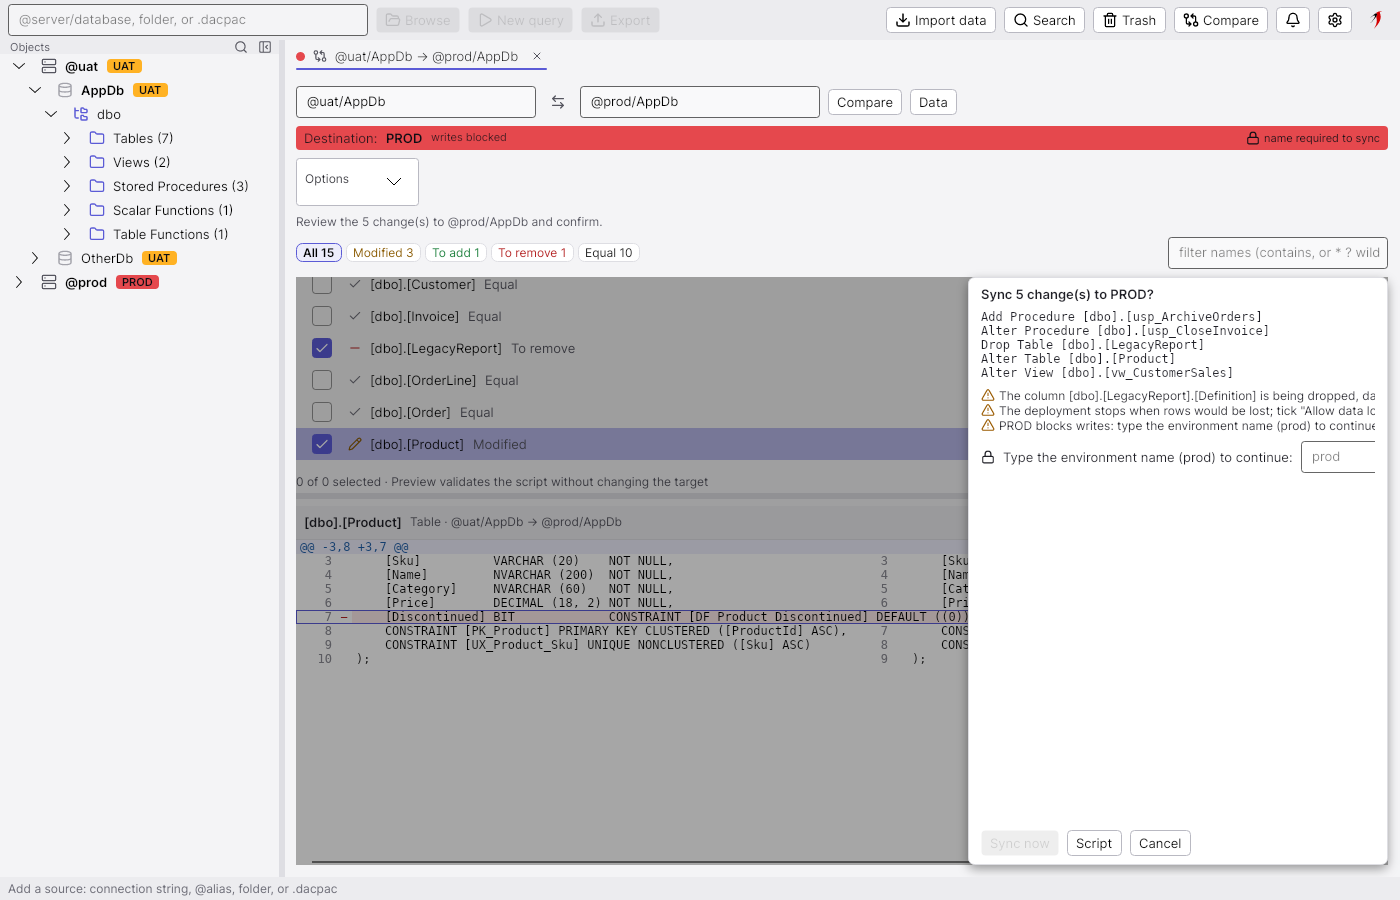Click the filter names input field
The height and width of the screenshot is (900, 1400).
pos(1278,253)
